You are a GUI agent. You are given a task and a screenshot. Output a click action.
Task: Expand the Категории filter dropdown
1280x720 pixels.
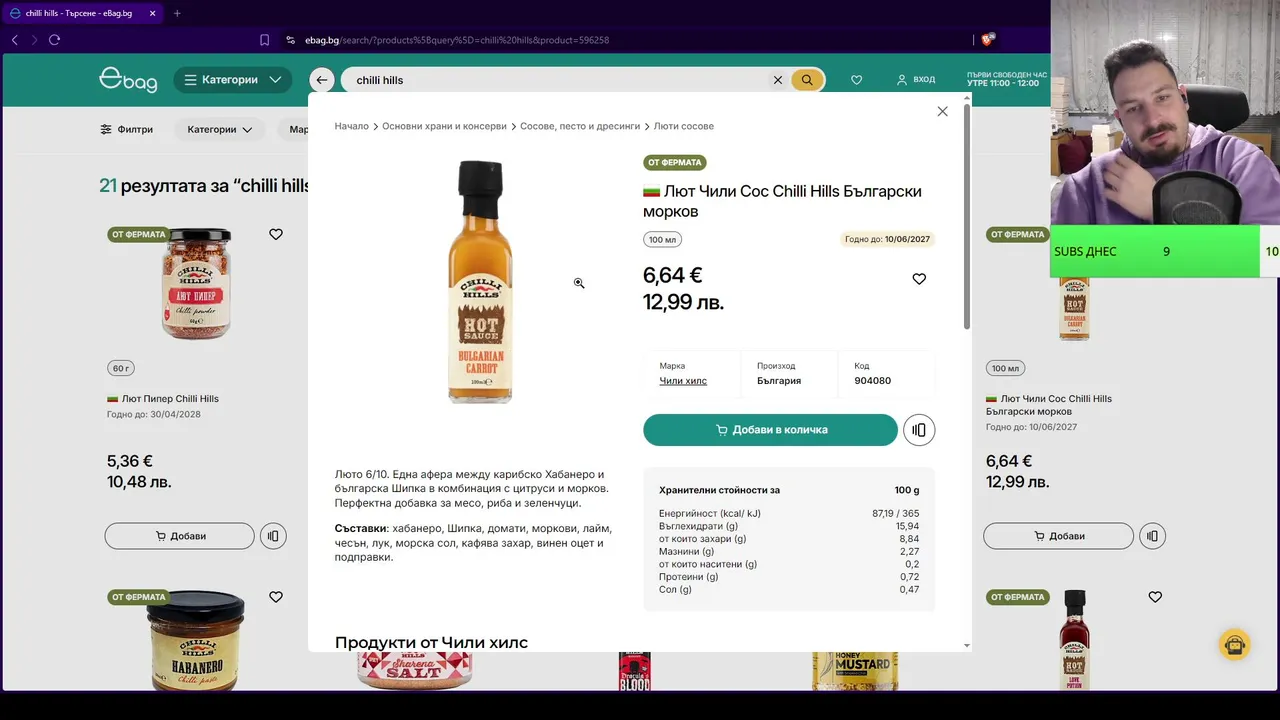(x=219, y=129)
